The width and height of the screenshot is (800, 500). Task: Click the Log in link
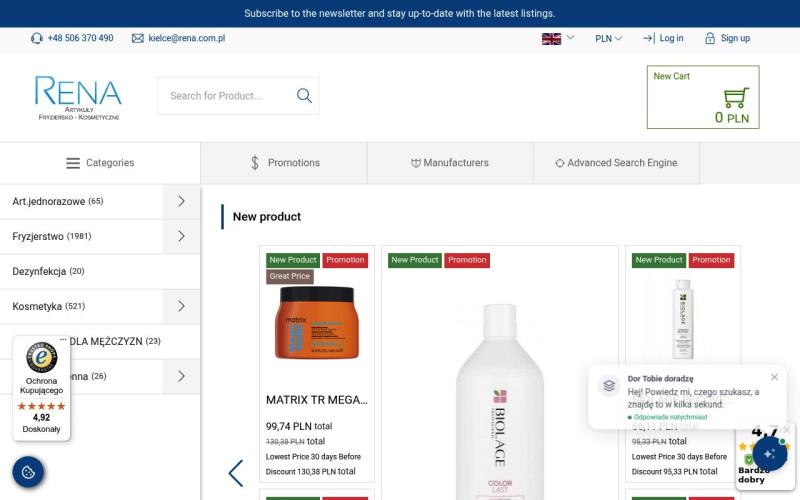(663, 39)
